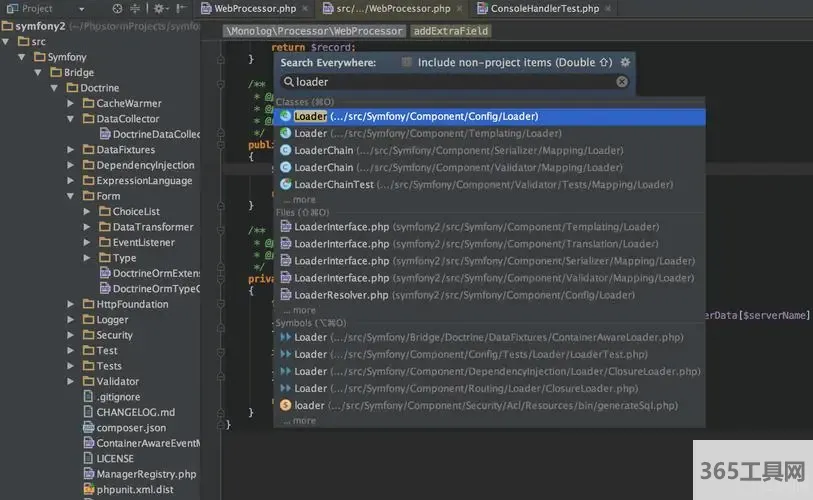Collapse the Doctrine folder
This screenshot has width=813, height=500.
[55, 88]
